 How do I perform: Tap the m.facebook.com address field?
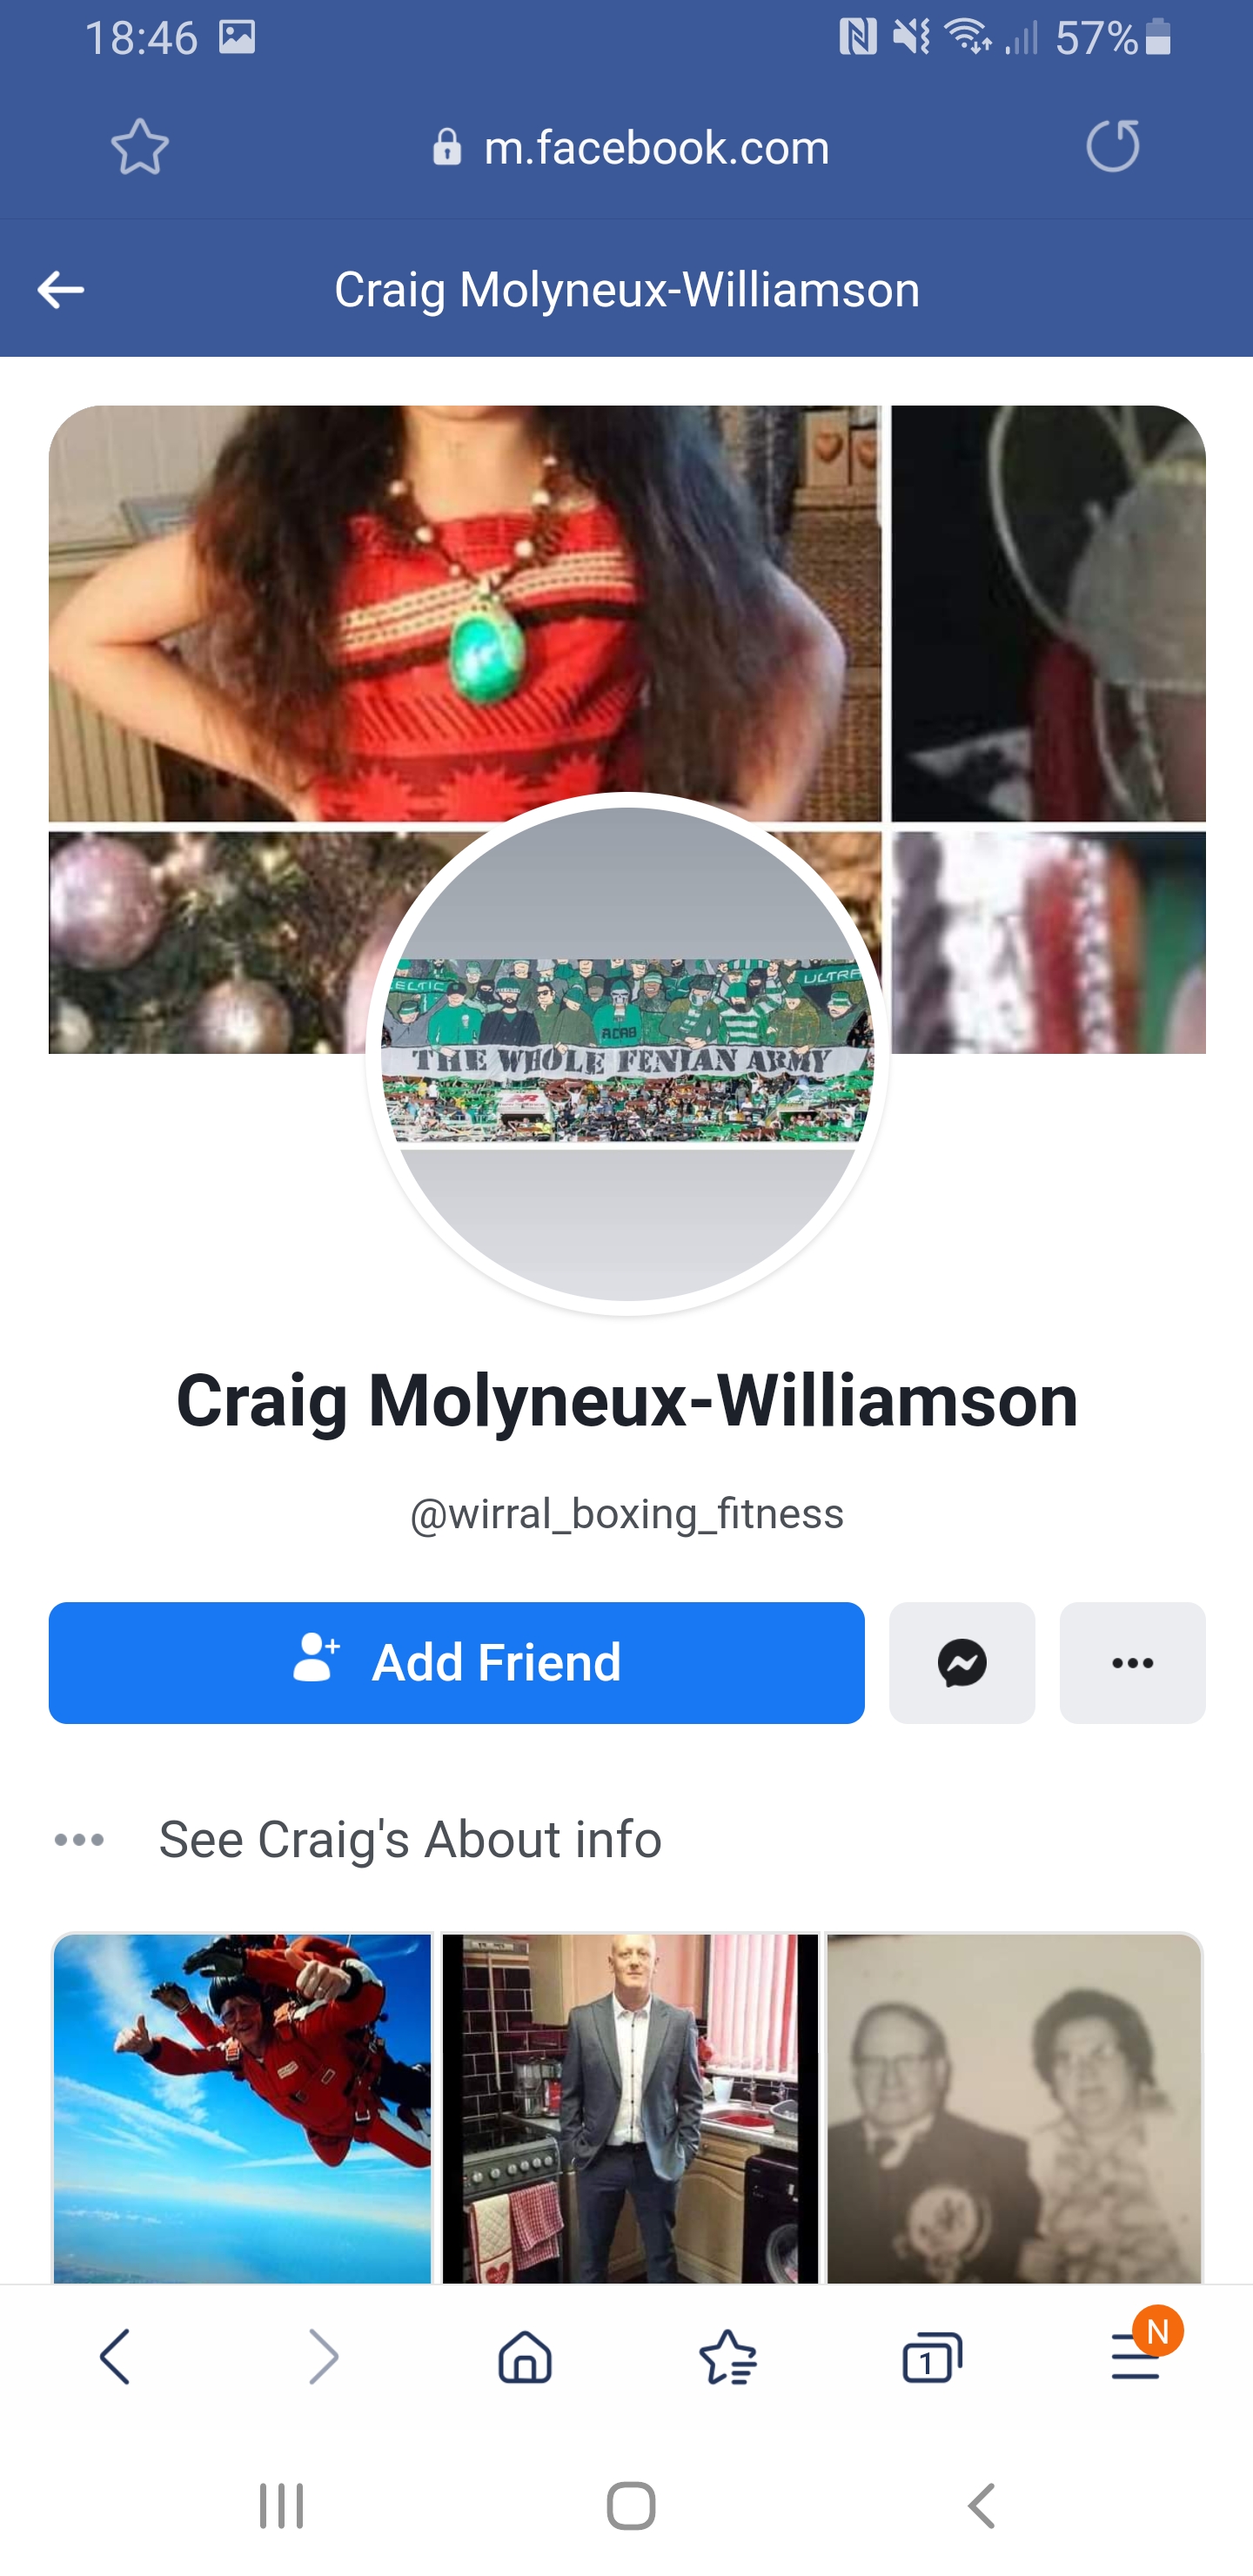[630, 148]
